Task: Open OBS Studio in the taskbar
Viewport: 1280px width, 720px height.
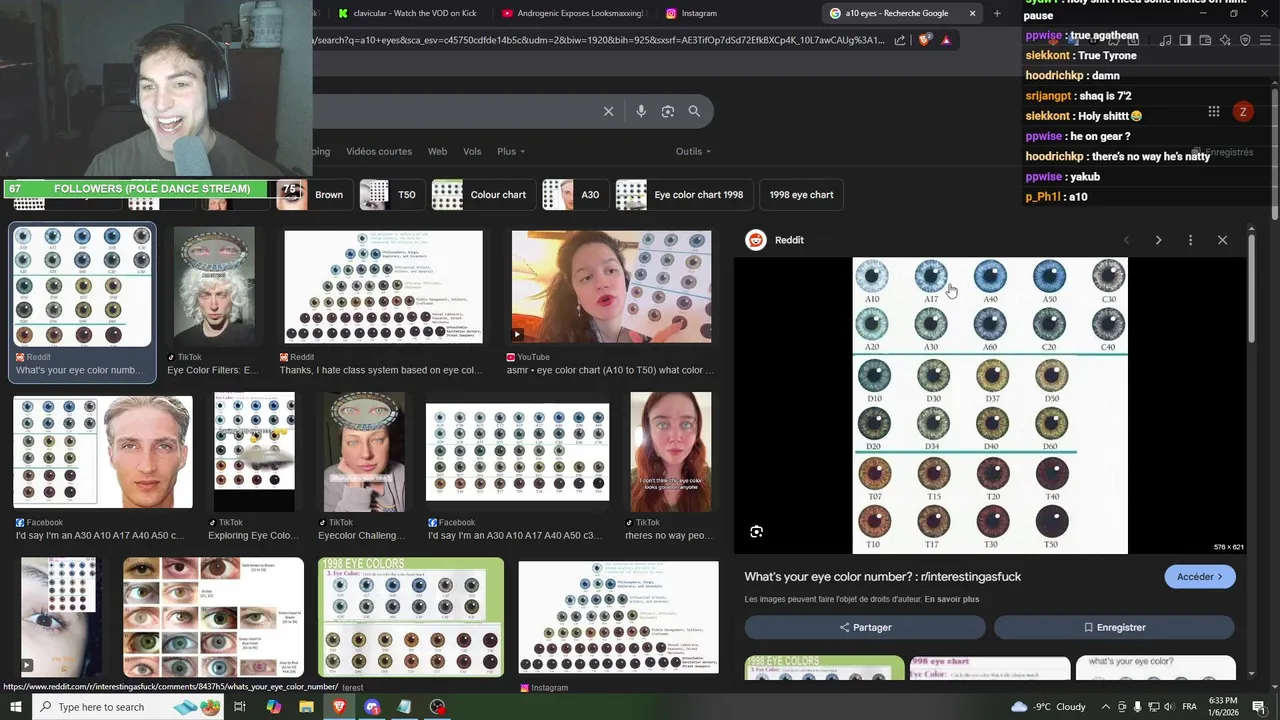Action: (437, 707)
